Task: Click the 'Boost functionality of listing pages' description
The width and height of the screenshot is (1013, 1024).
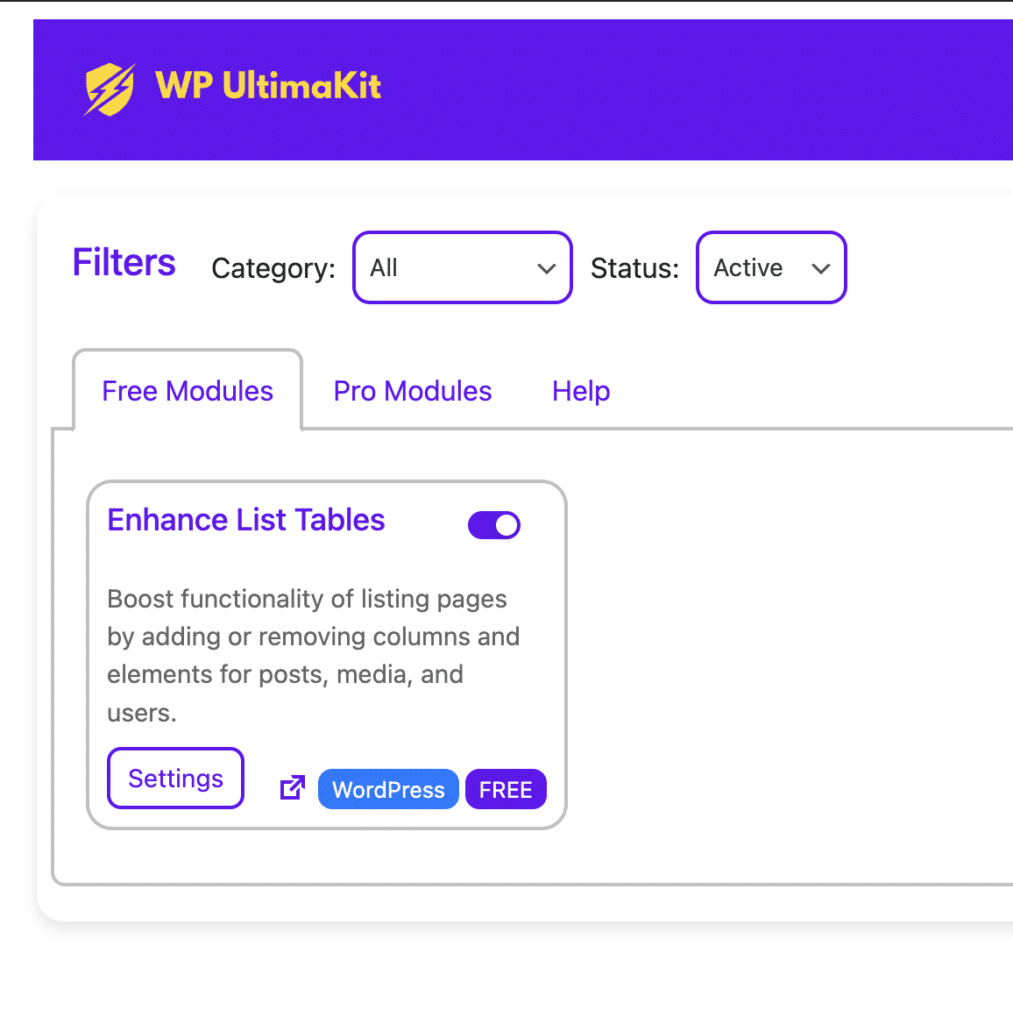Action: coord(314,655)
